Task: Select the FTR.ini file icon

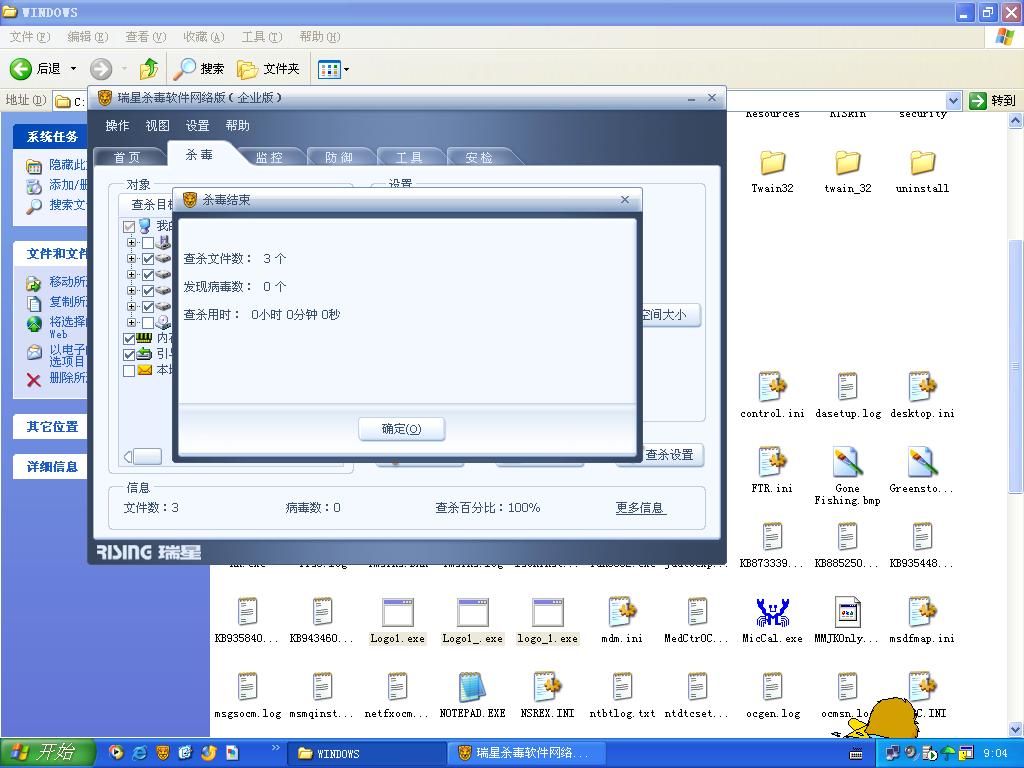Action: point(772,461)
